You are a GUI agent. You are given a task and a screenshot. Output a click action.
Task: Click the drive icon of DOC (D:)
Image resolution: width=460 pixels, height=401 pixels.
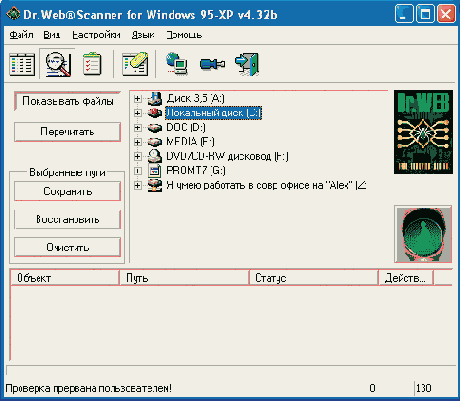[x=155, y=127]
